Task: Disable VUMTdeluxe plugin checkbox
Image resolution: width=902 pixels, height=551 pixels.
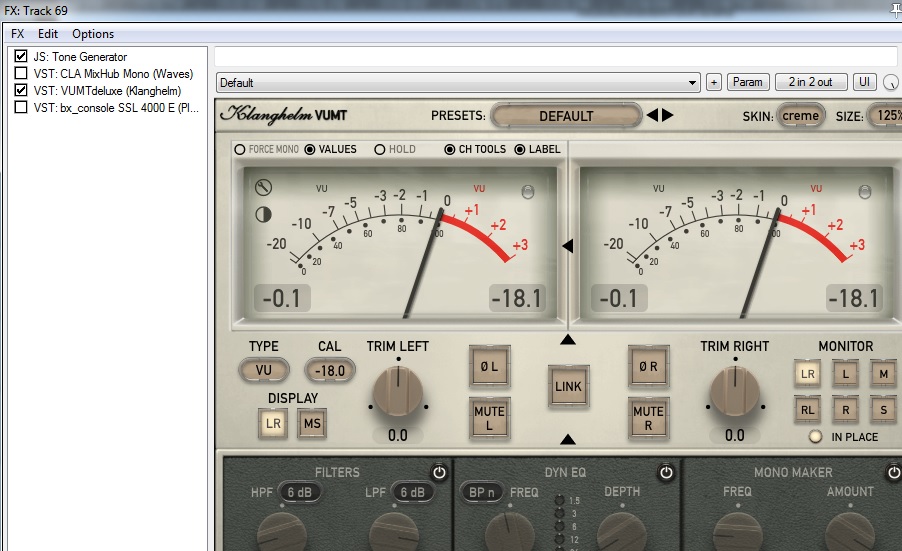Action: click(21, 90)
